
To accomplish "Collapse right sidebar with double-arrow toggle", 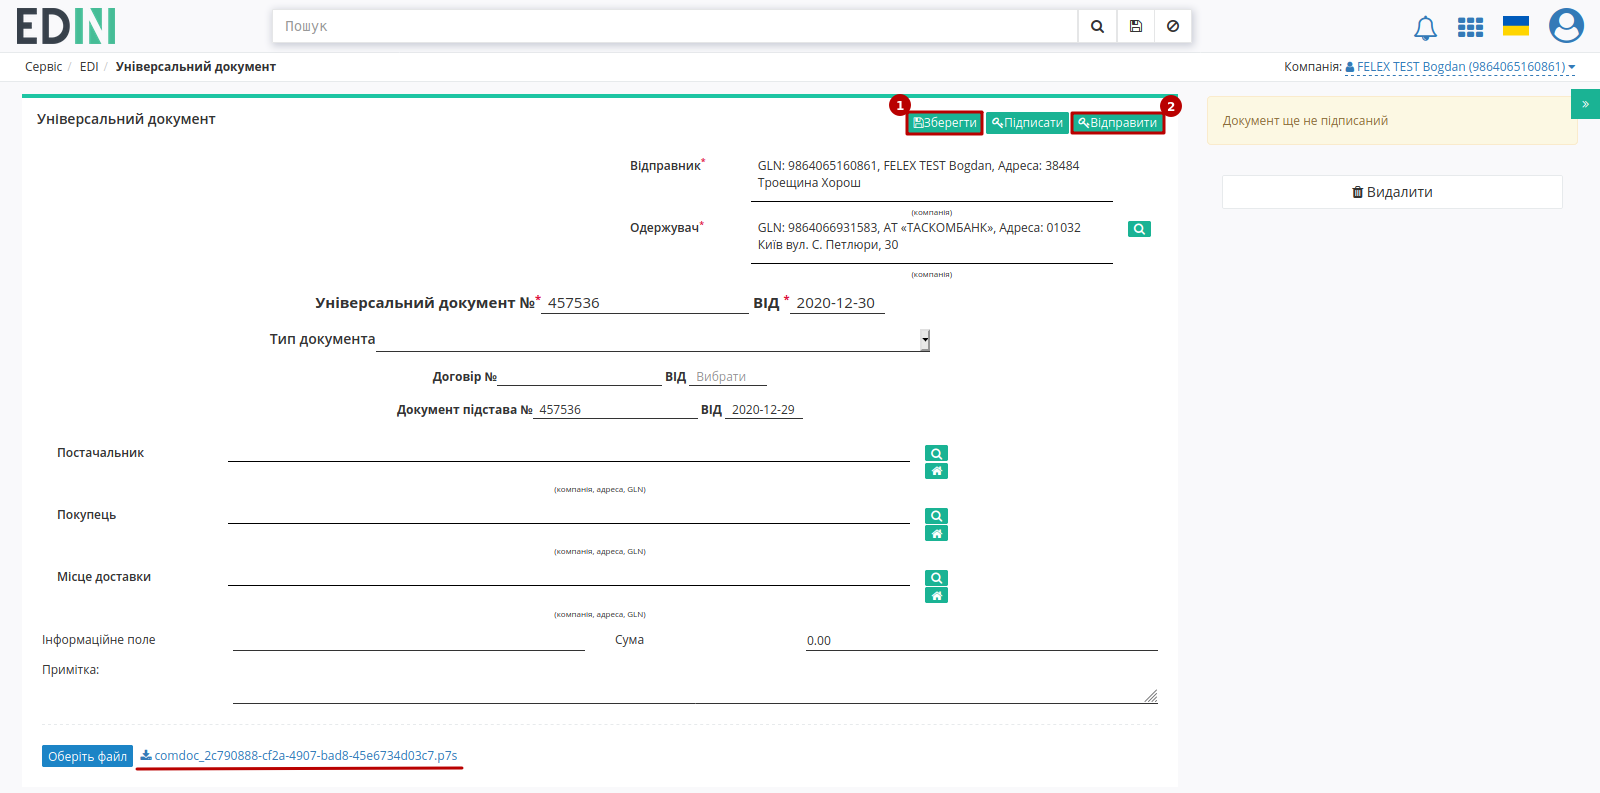I will (x=1585, y=104).
